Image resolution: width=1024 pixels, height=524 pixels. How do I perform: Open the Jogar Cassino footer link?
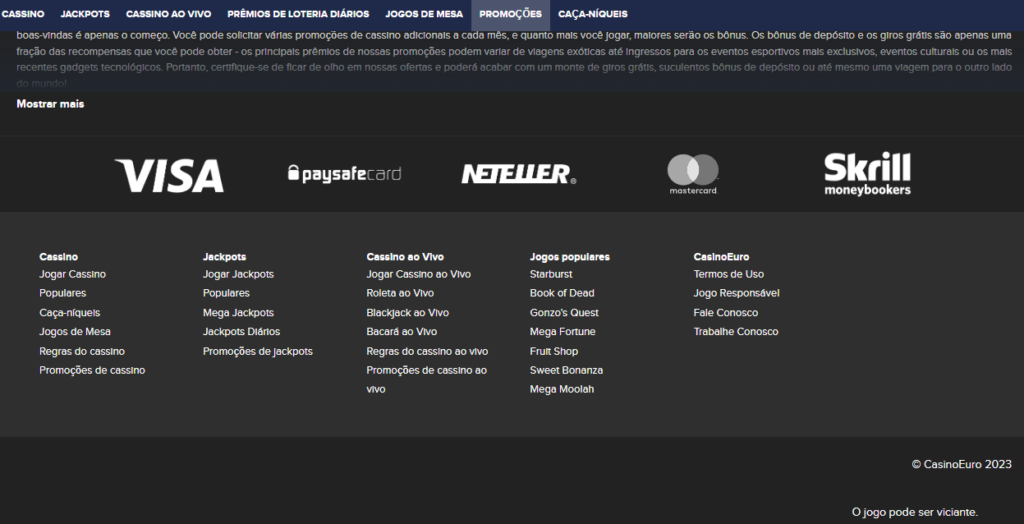coord(72,274)
